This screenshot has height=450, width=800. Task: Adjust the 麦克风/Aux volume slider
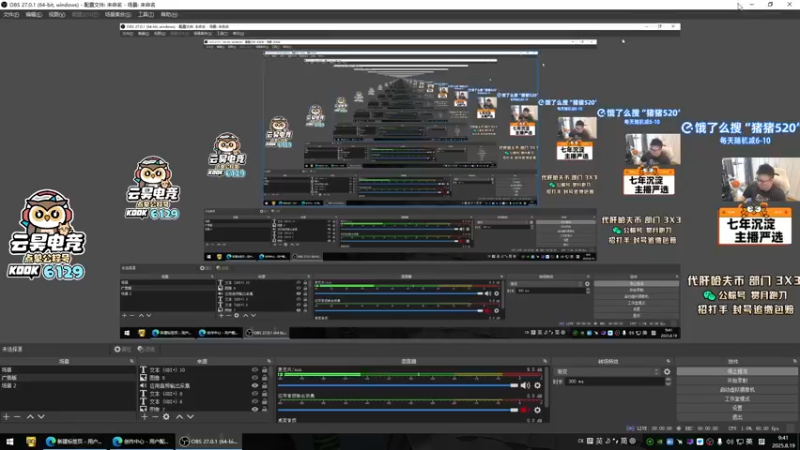(x=398, y=386)
